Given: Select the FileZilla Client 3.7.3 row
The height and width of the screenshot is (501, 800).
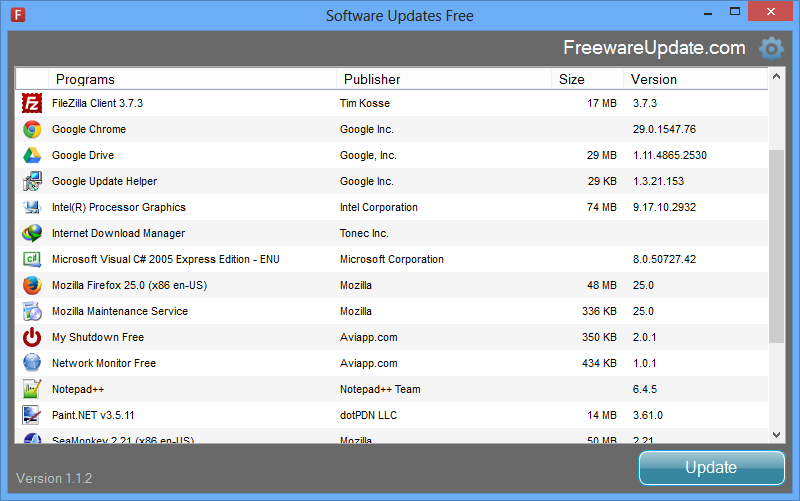Looking at the screenshot, I should (x=391, y=103).
